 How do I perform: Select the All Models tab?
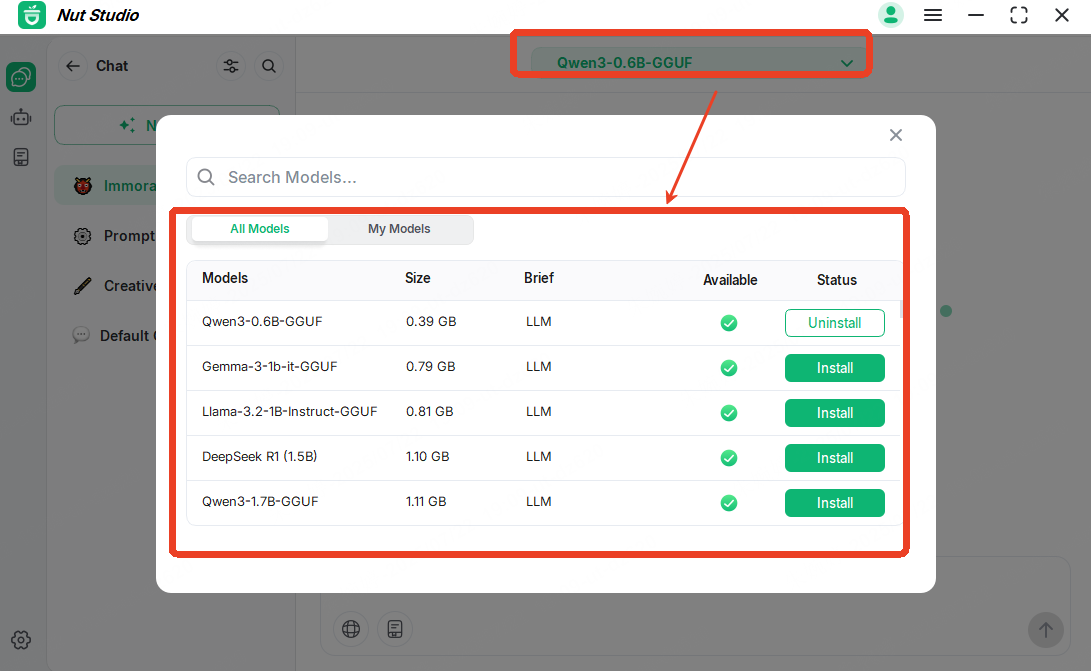tap(260, 229)
